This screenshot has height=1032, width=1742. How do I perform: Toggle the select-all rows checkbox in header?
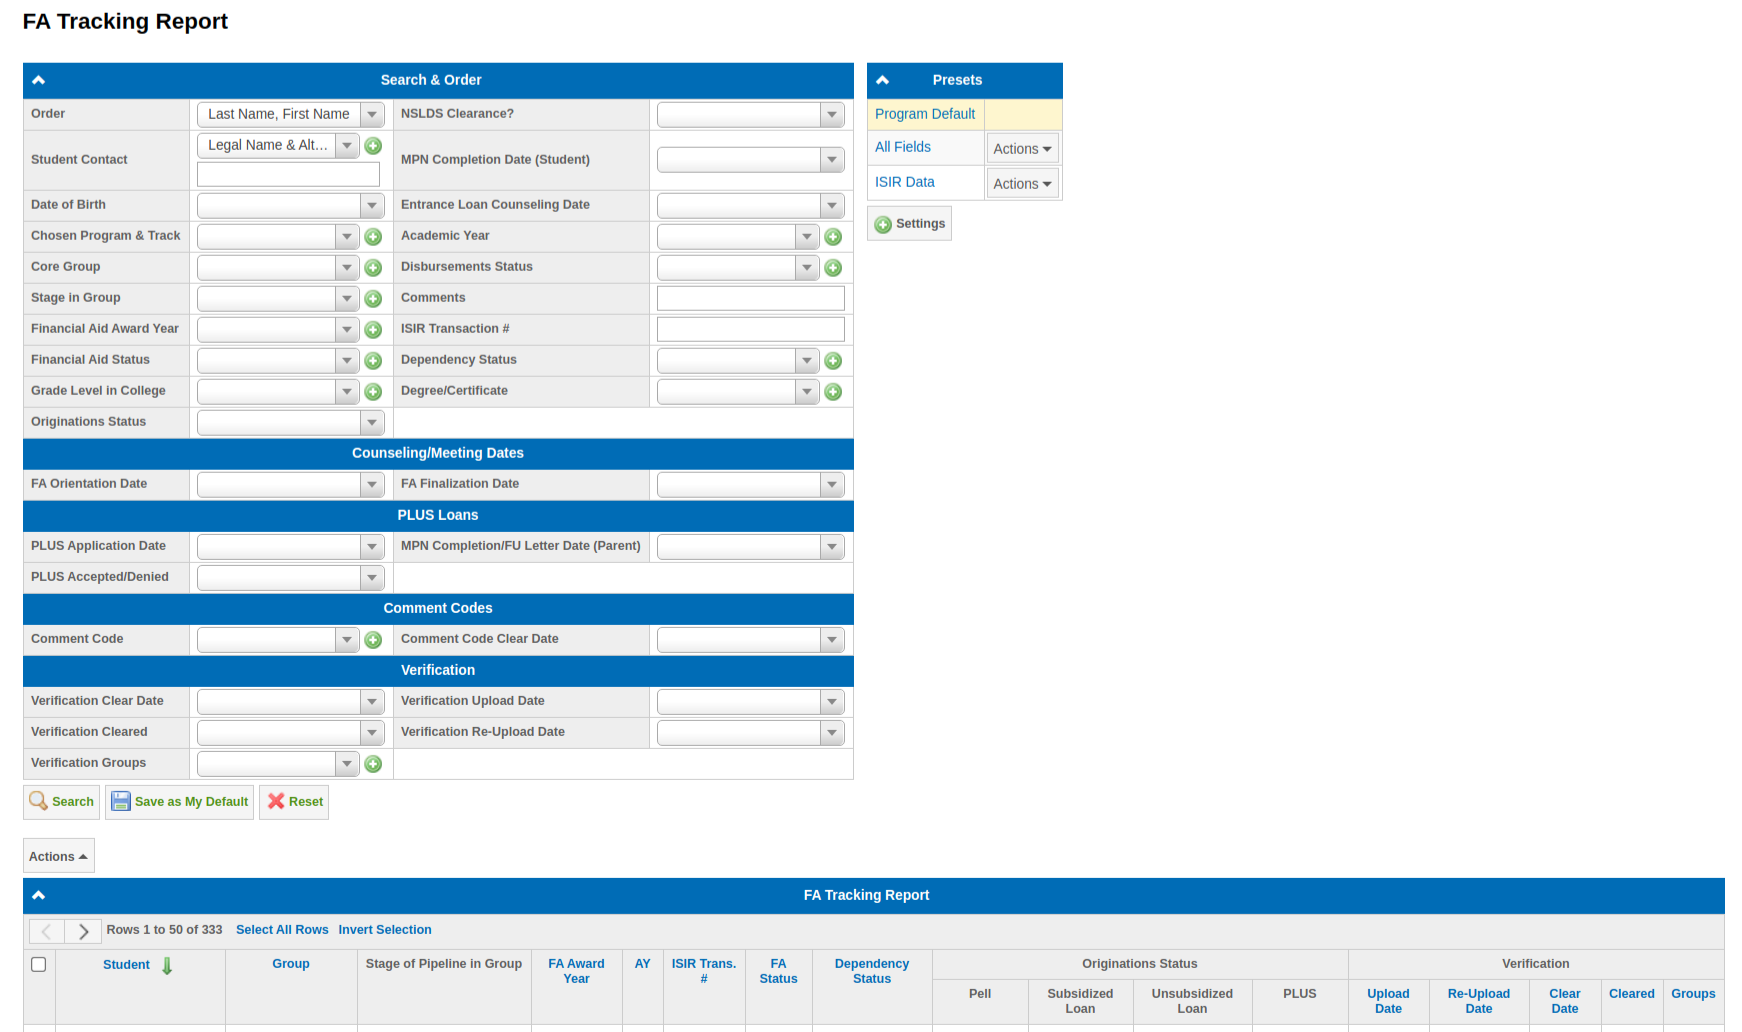click(39, 965)
